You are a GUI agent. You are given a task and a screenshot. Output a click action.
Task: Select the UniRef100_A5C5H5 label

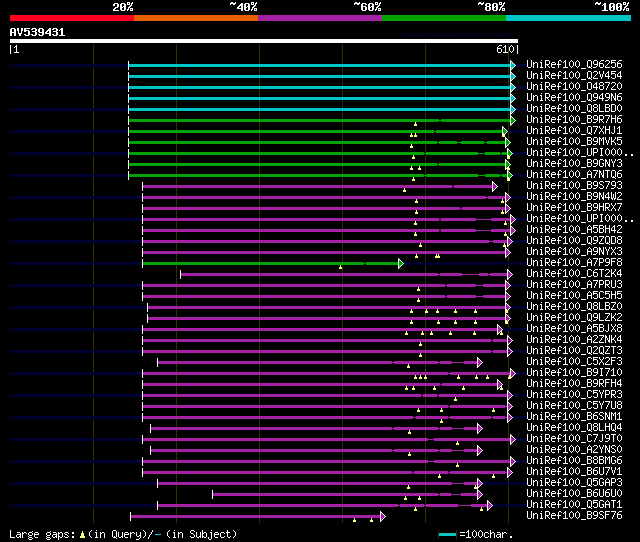[x=574, y=295]
